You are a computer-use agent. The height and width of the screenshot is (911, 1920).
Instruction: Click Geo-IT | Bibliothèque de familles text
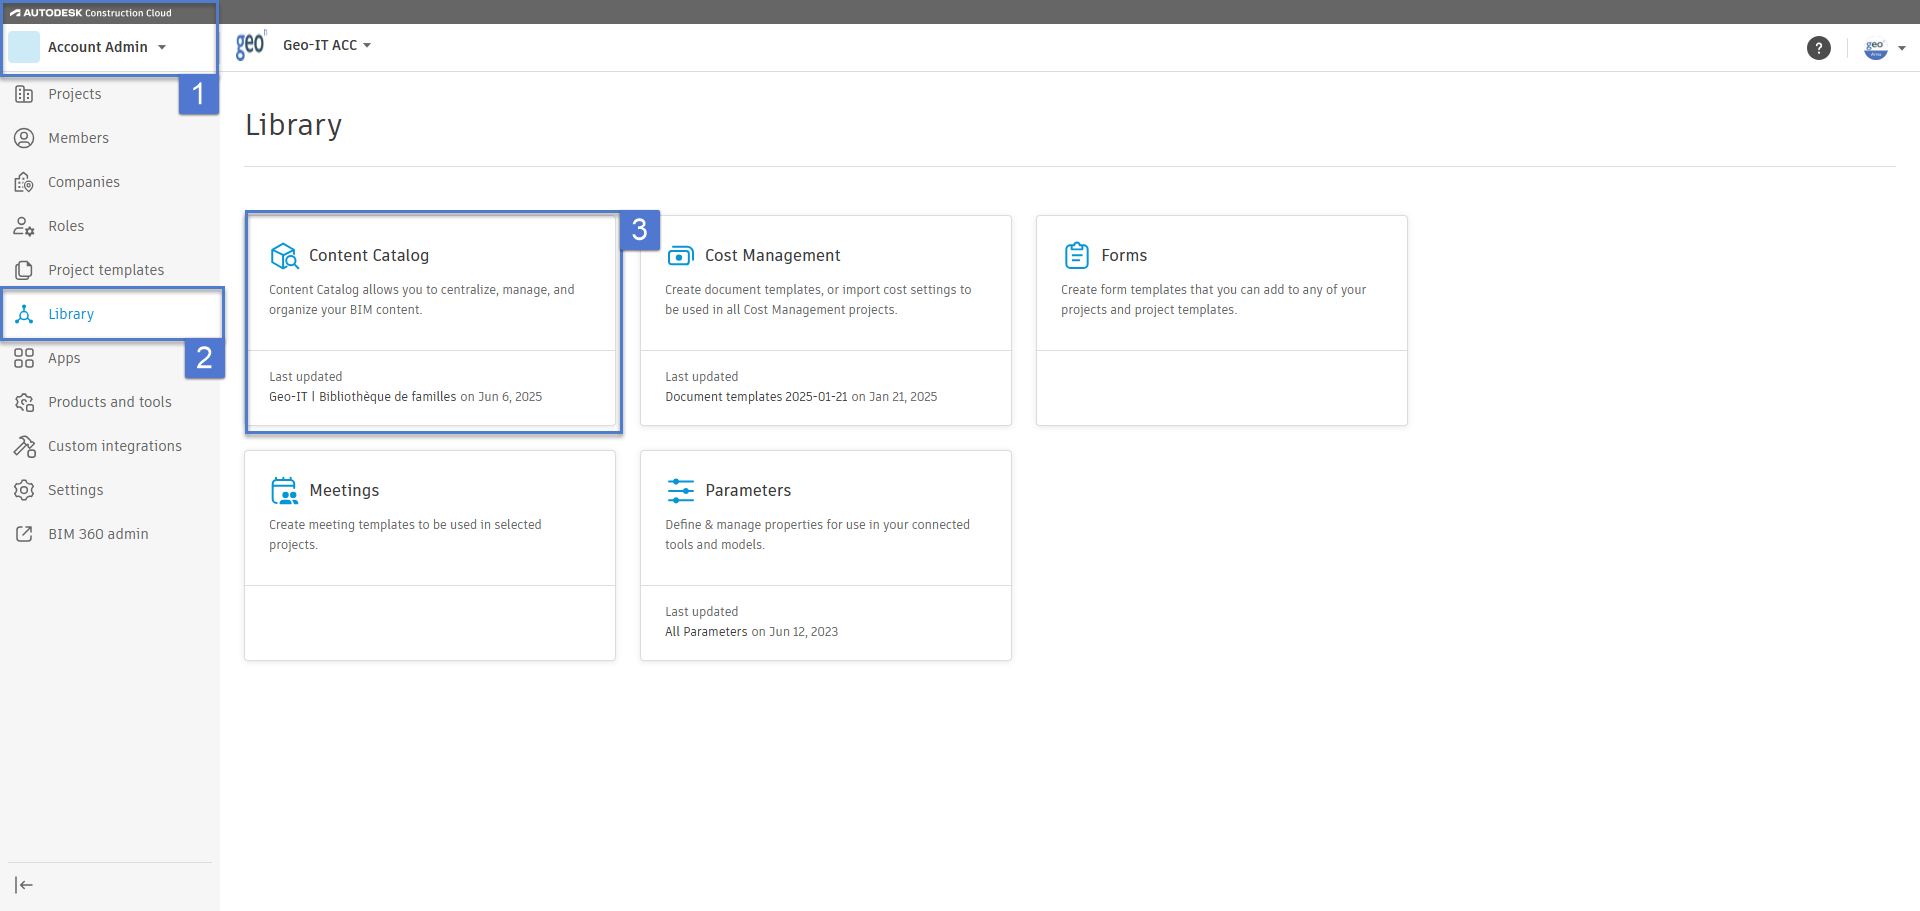362,397
